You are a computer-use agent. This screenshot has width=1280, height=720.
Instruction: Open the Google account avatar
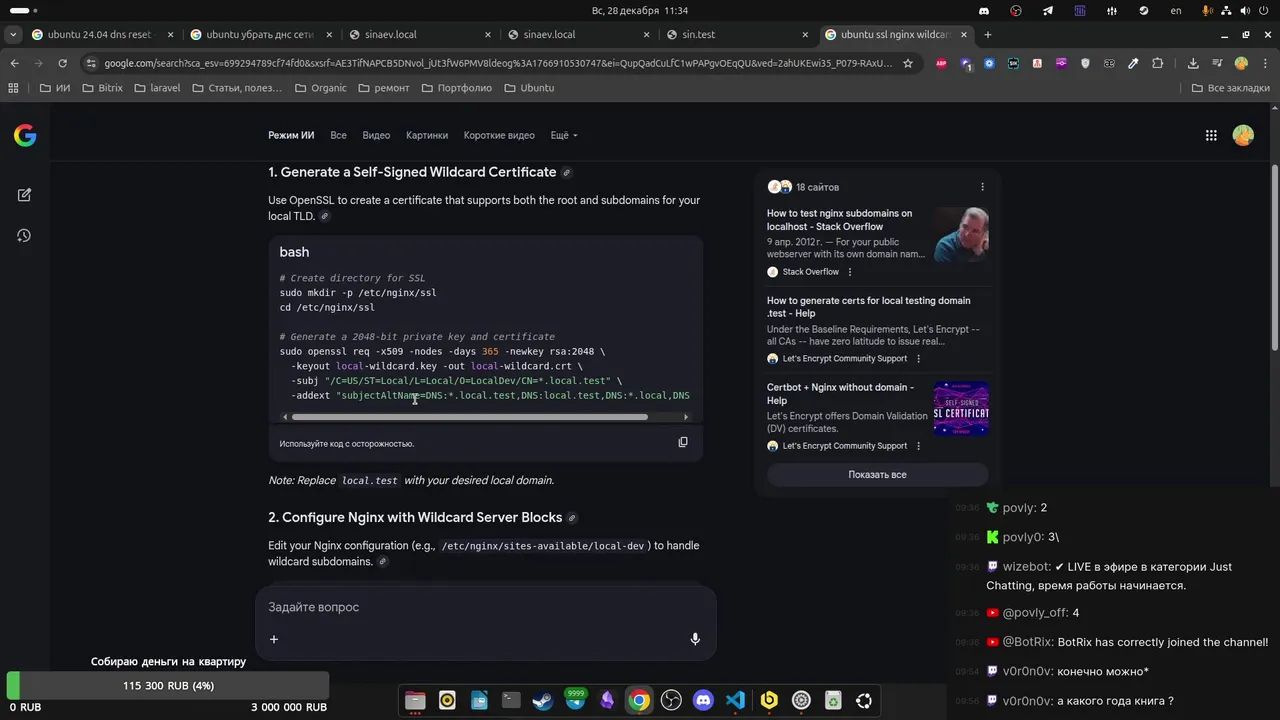pos(1243,135)
